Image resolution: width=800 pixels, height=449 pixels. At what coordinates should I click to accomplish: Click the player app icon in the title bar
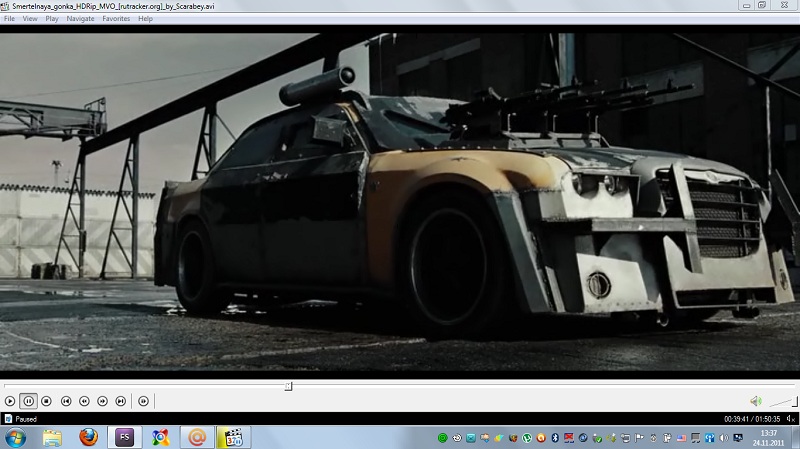pyautogui.click(x=5, y=6)
